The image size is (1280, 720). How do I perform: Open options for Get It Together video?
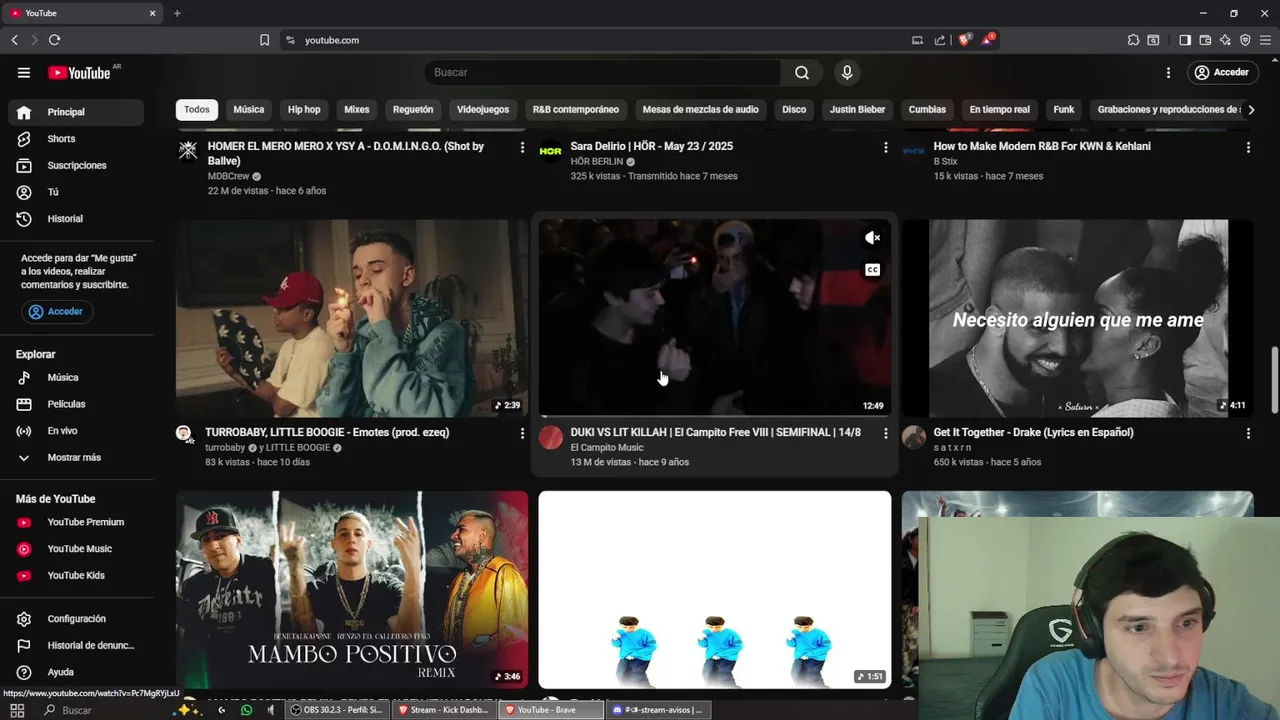1248,433
